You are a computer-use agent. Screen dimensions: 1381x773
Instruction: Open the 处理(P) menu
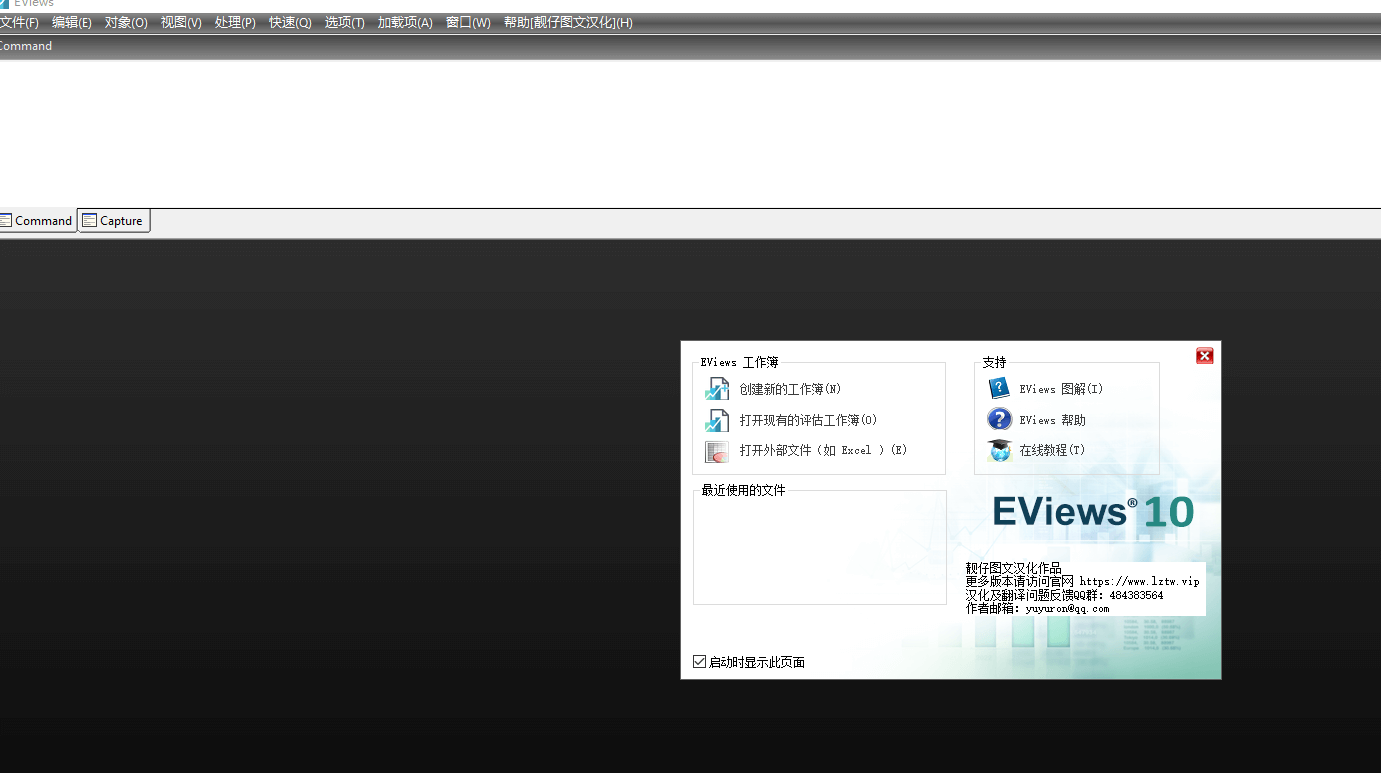(x=235, y=23)
